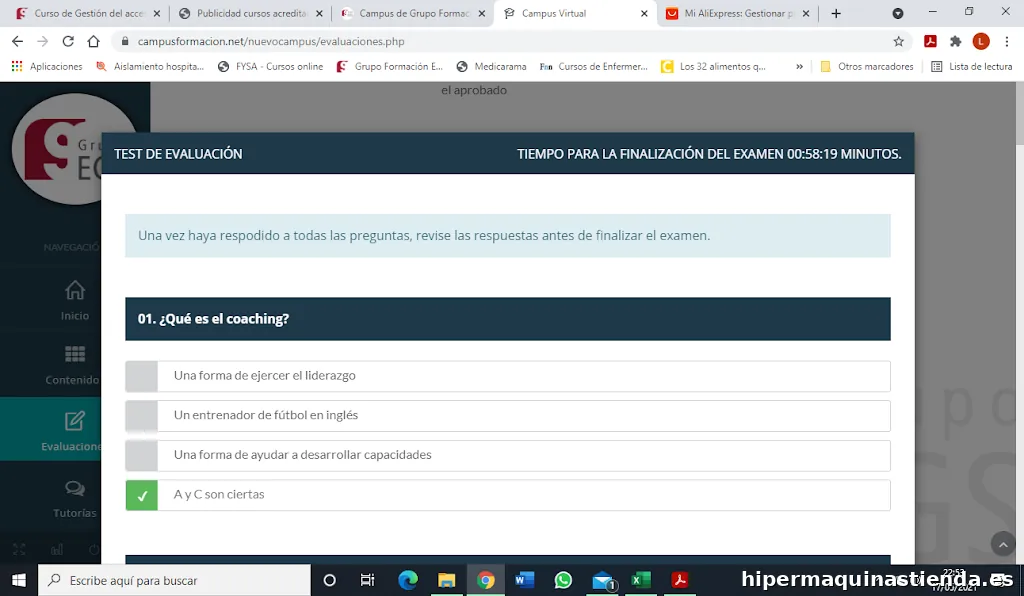
Task: Open the tab search dropdown arrow
Action: (x=898, y=13)
